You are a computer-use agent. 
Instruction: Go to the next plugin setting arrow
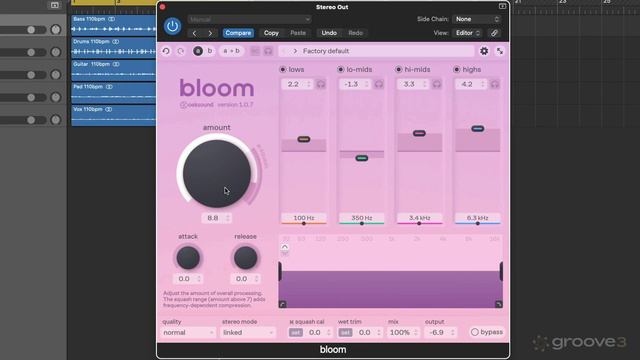point(210,33)
